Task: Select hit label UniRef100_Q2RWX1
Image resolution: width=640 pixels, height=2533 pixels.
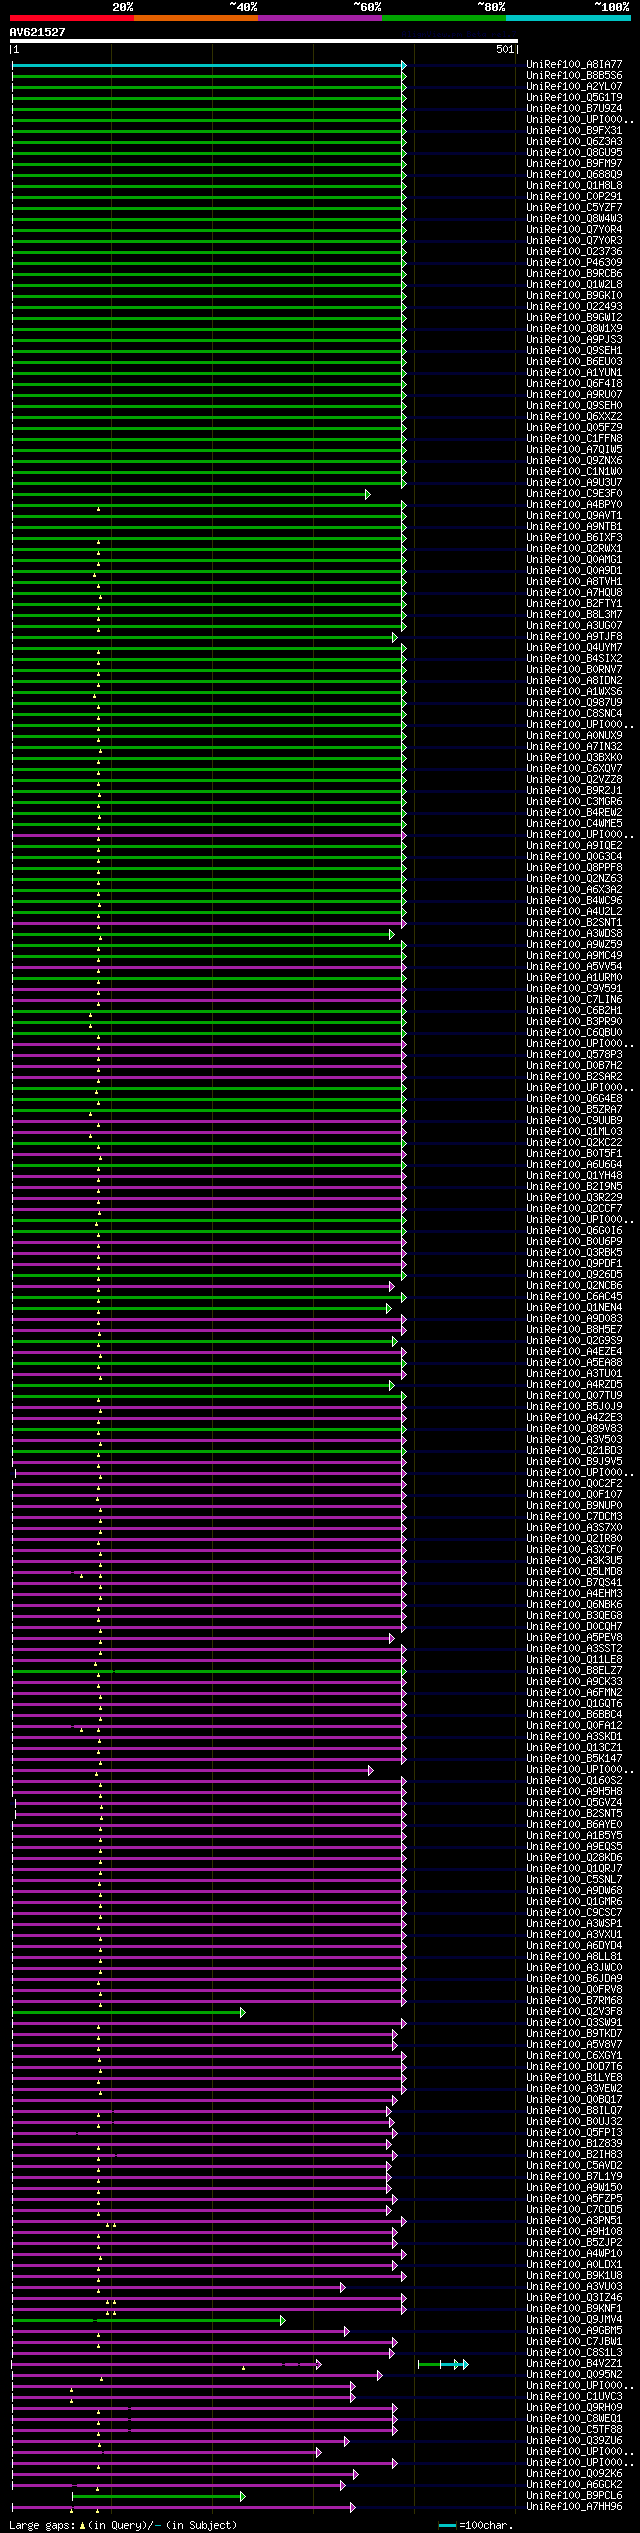Action: coord(574,549)
